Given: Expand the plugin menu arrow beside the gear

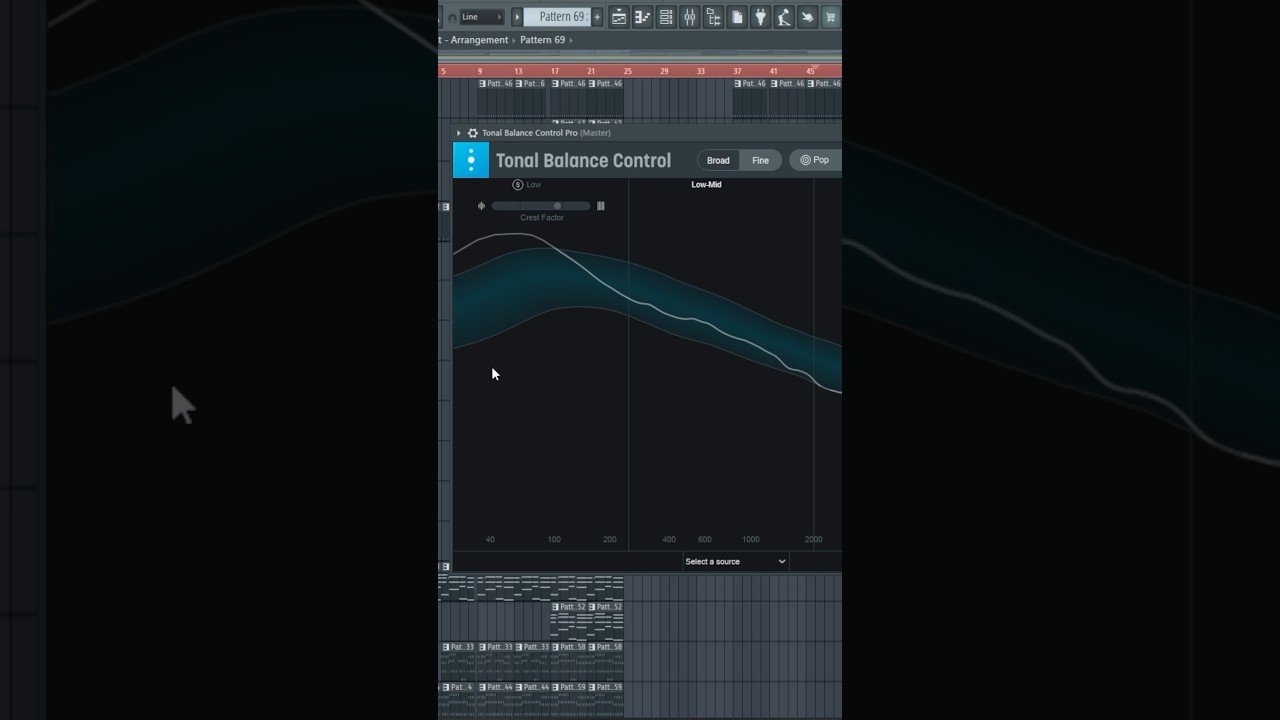Looking at the screenshot, I should pos(459,133).
